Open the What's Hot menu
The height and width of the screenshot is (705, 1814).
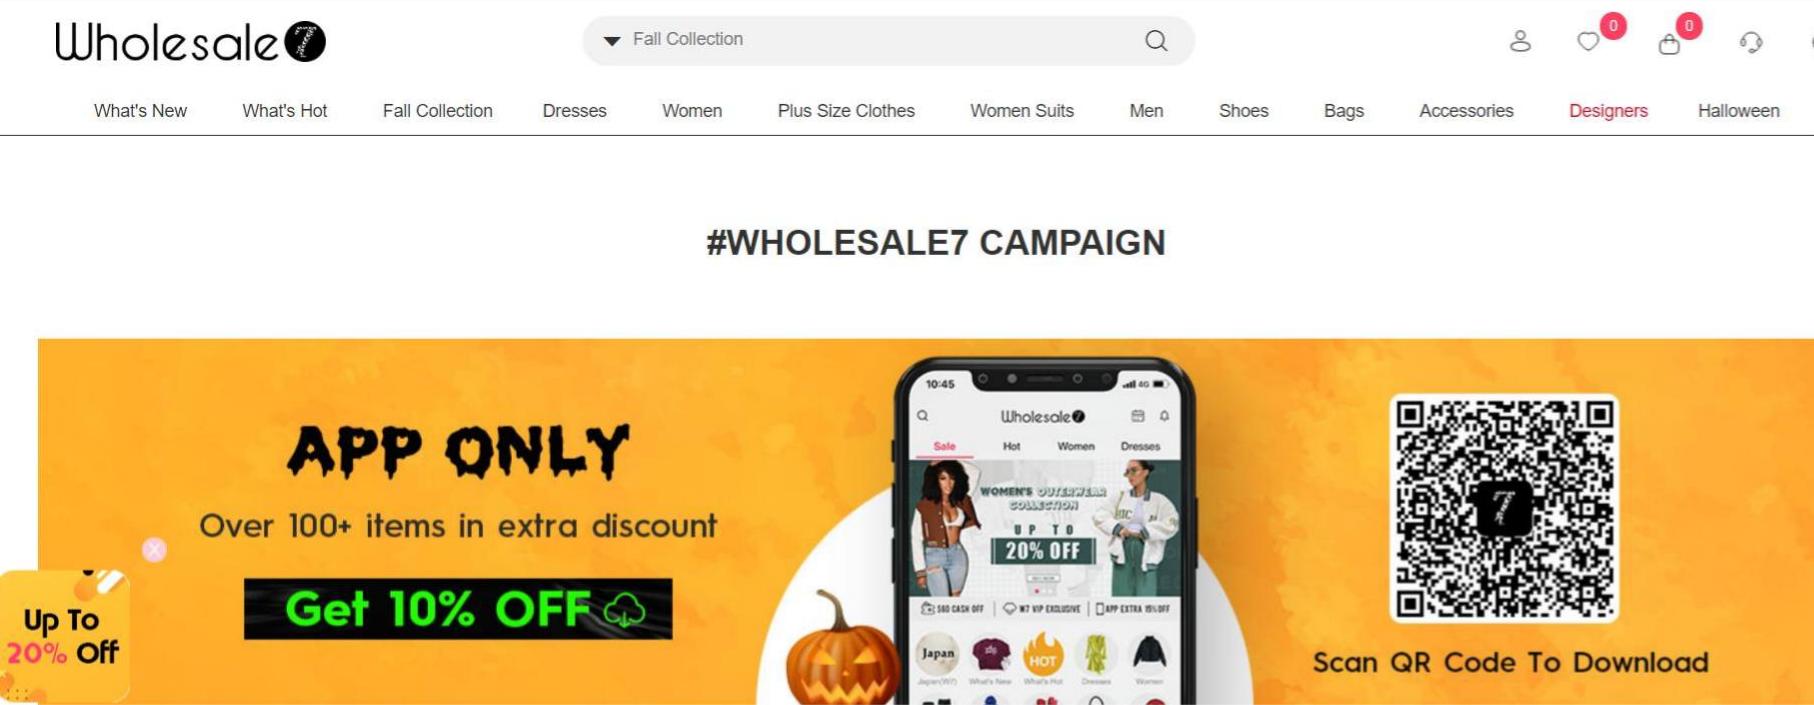tap(284, 111)
